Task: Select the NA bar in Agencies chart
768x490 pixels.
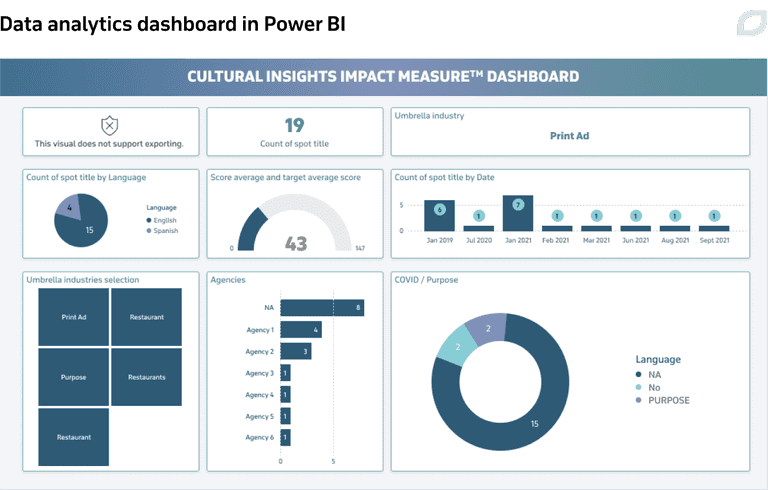Action: (x=321, y=308)
